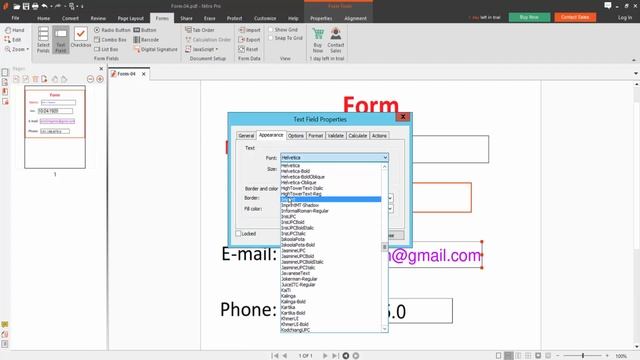The width and height of the screenshot is (640, 360).
Task: Import form data
Action: click(x=249, y=30)
